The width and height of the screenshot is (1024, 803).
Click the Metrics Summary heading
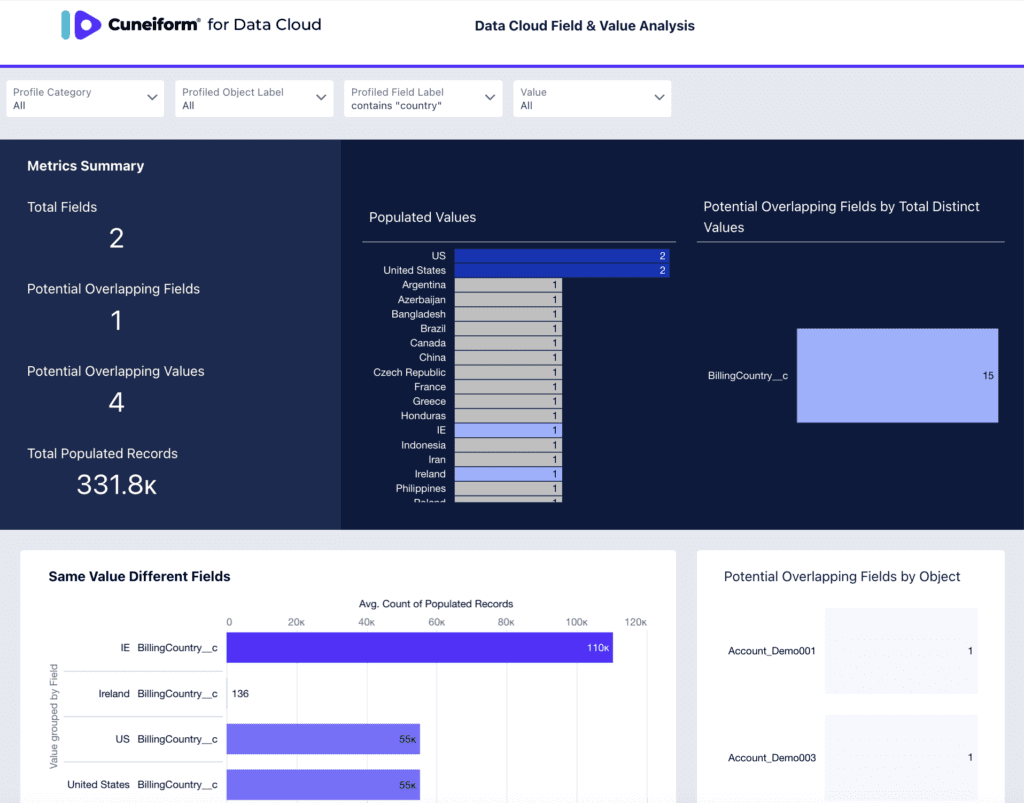tap(86, 166)
